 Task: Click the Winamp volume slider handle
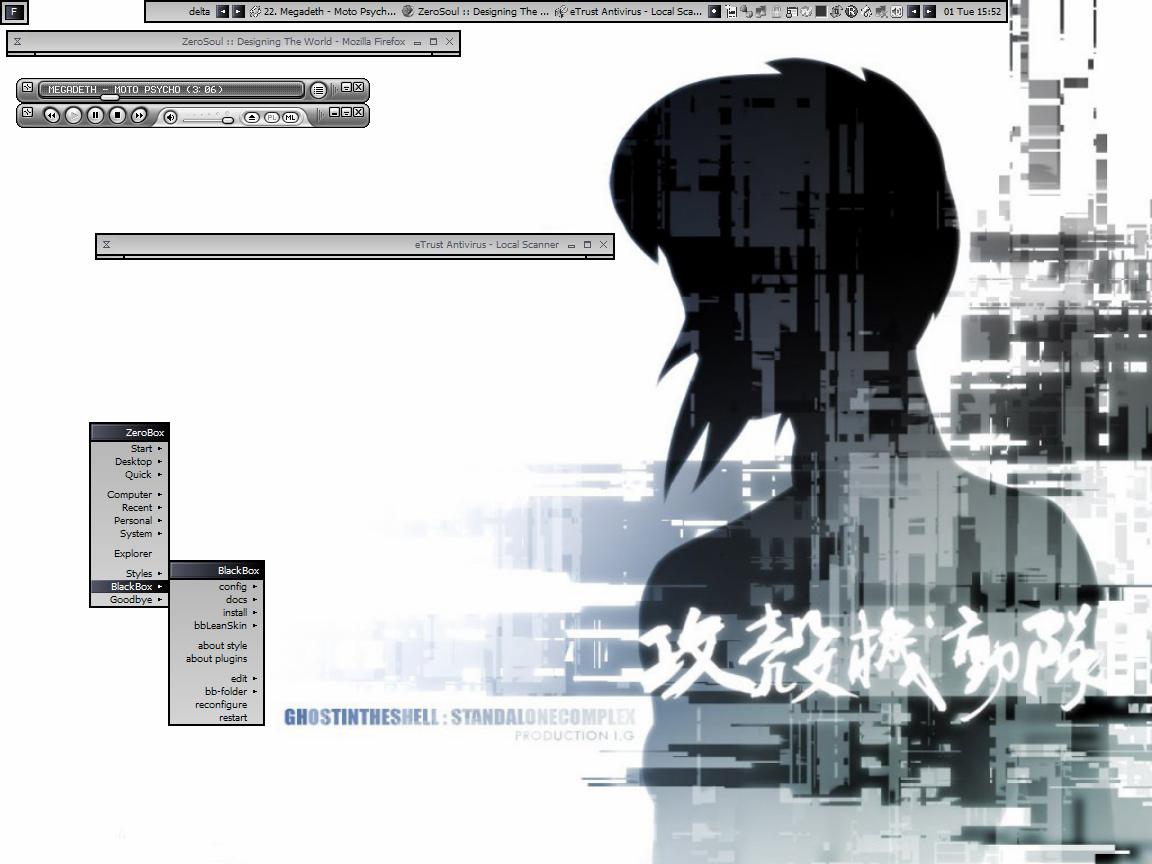(228, 120)
